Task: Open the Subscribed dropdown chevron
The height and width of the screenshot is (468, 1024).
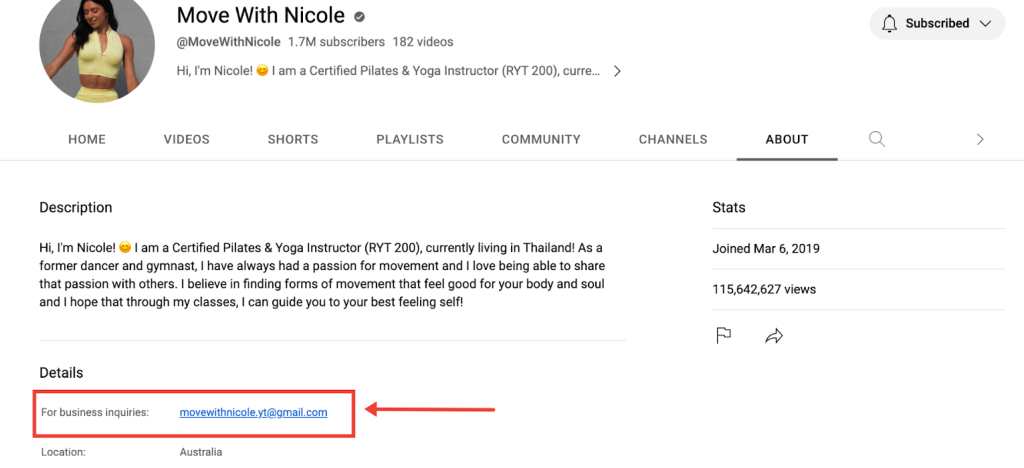Action: pyautogui.click(x=986, y=23)
